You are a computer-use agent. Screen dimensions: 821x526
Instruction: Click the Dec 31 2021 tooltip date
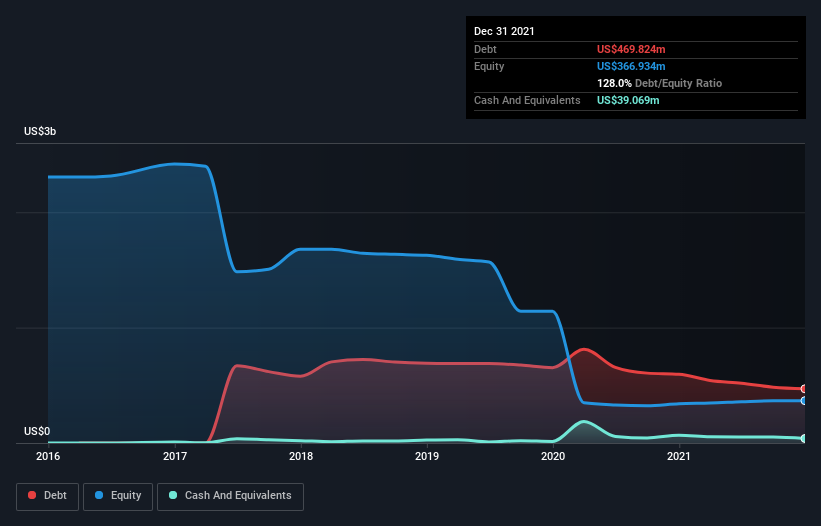pyautogui.click(x=504, y=31)
